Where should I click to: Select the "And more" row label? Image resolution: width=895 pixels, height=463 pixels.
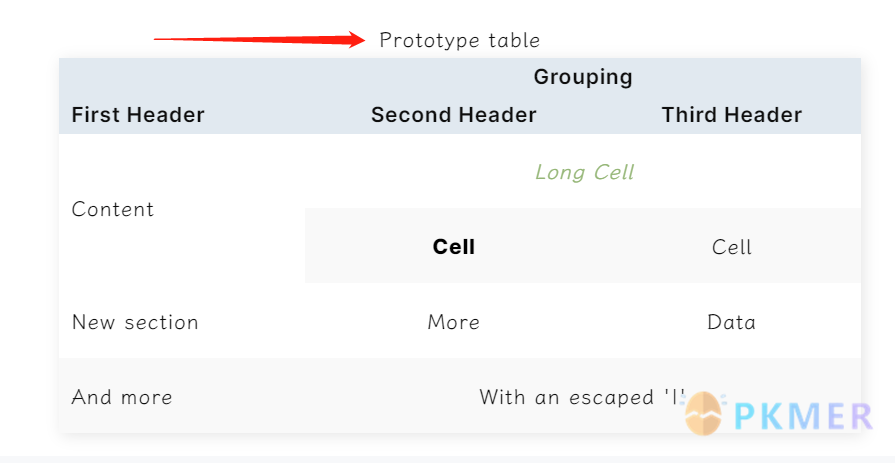pyautogui.click(x=122, y=397)
